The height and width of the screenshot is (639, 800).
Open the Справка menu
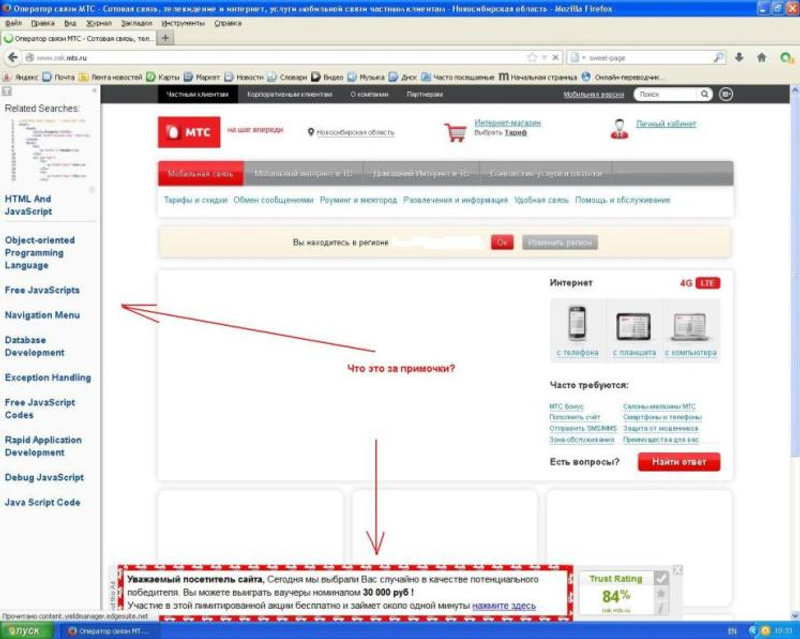(x=228, y=23)
